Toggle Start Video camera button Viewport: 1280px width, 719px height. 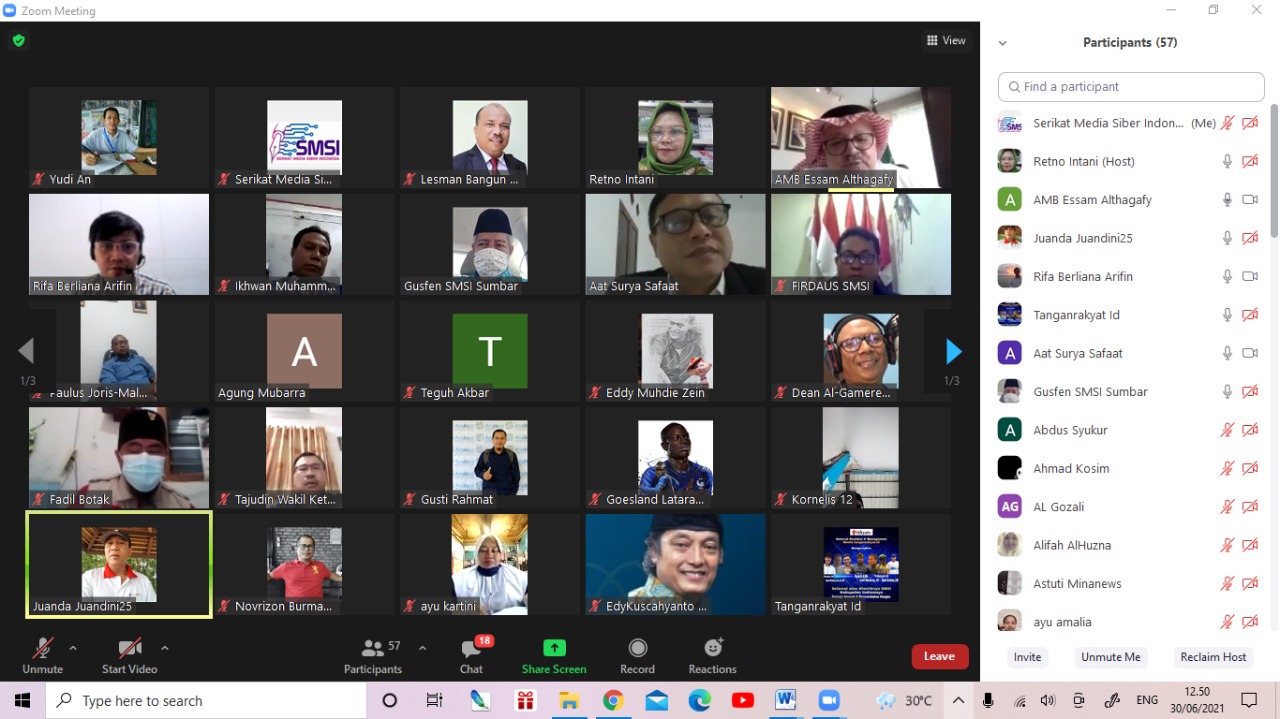tap(129, 648)
